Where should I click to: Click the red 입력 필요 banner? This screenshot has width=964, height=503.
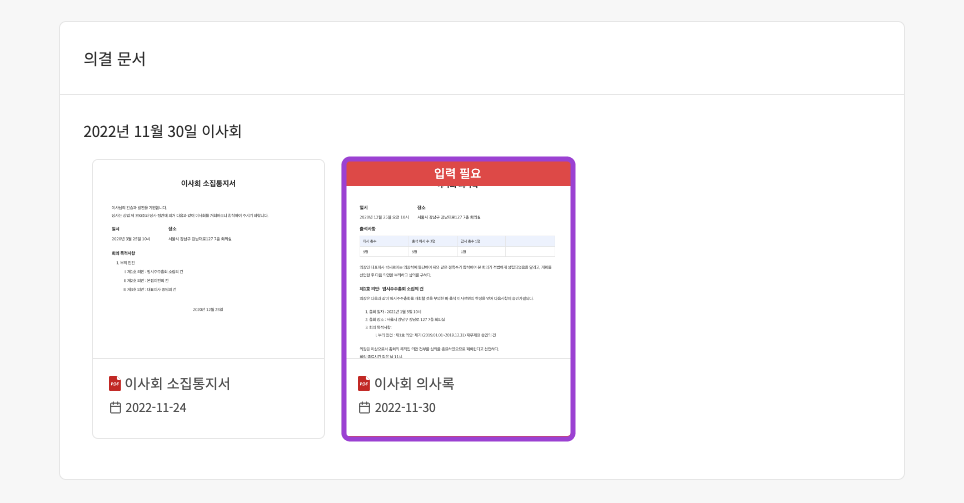coord(458,173)
